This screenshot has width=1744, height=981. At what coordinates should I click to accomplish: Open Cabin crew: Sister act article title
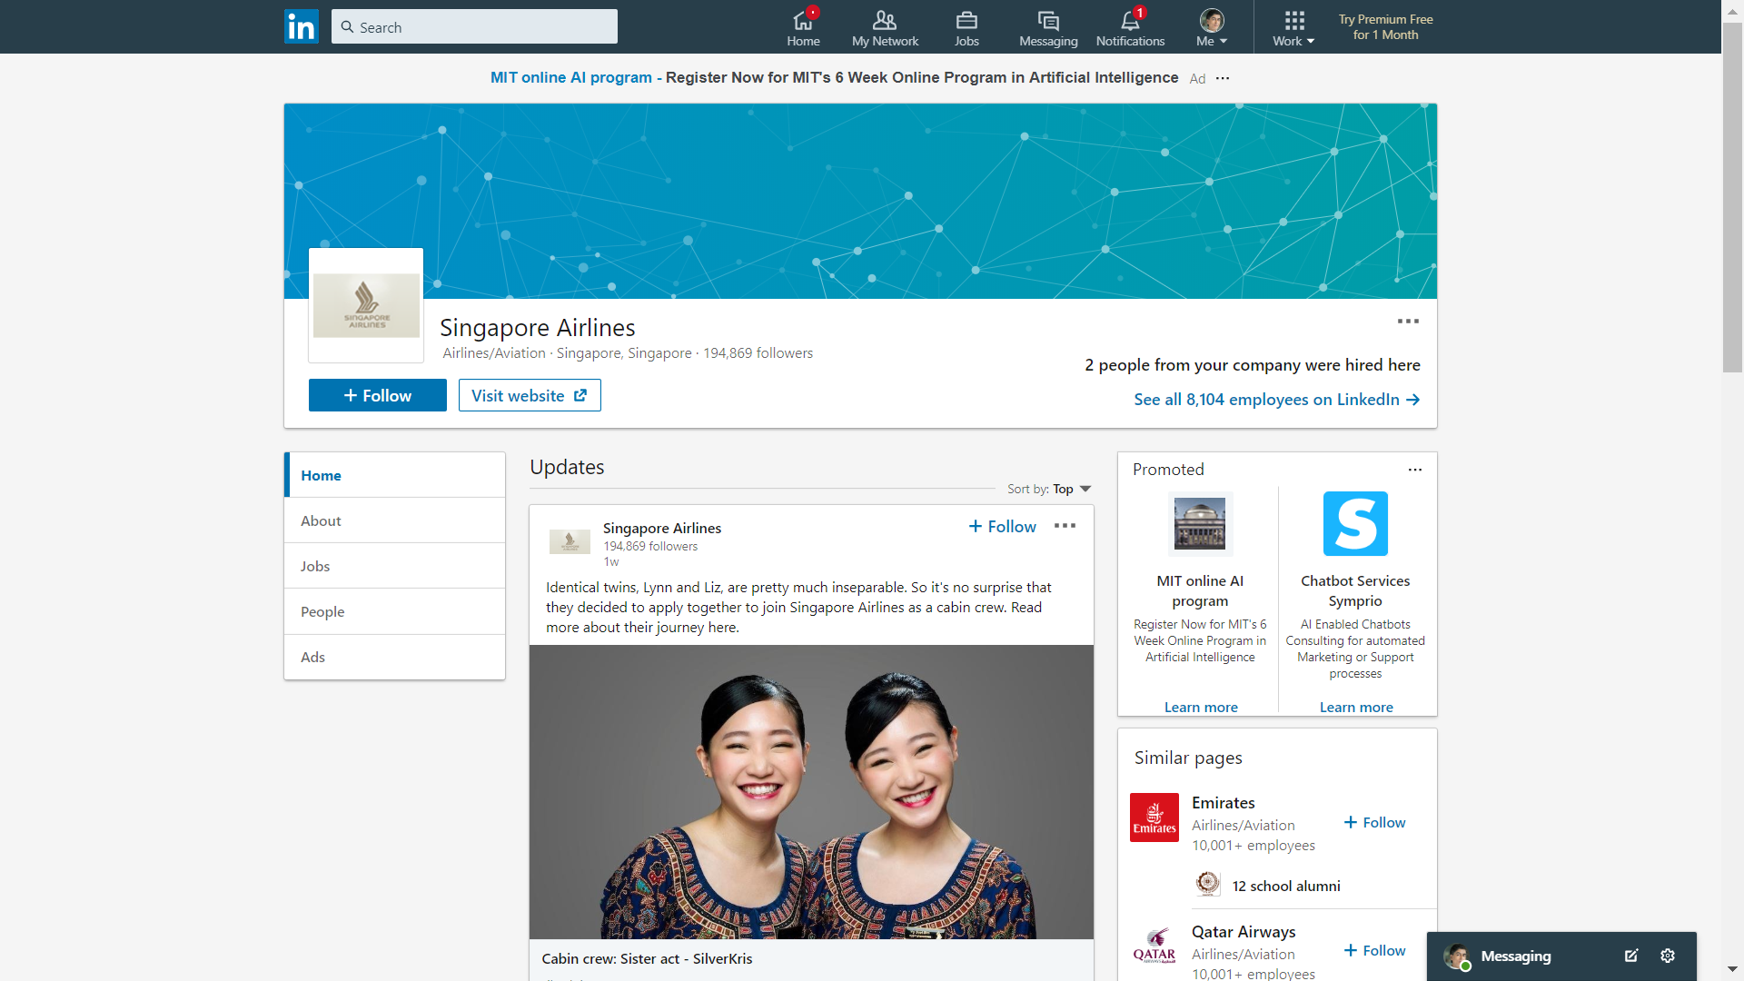(x=647, y=958)
